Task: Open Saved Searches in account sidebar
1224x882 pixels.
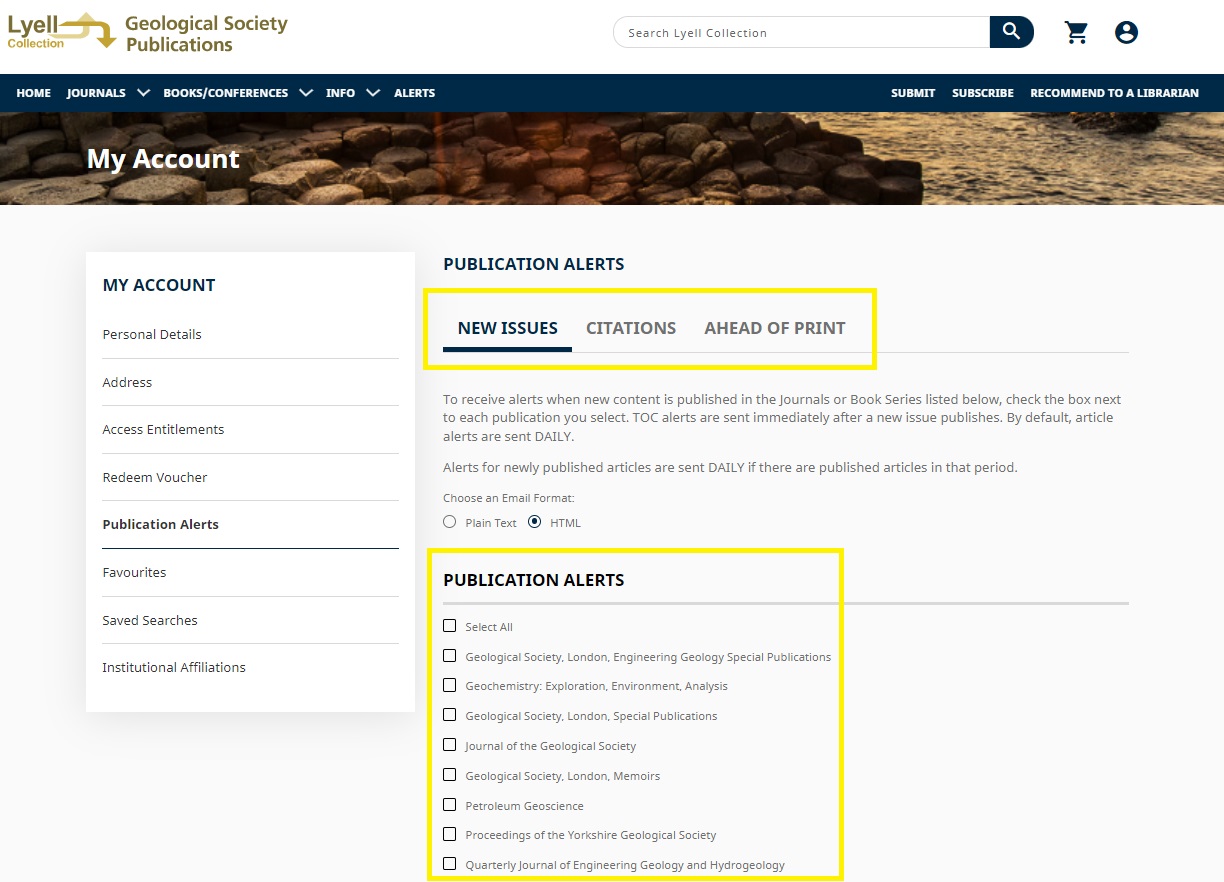Action: (150, 620)
